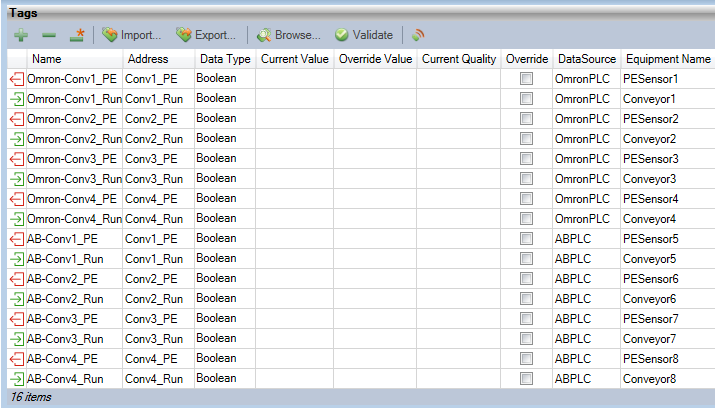The image size is (715, 408).
Task: Click red arrow icon for AB-Conv3_PE row
Action: tap(17, 319)
